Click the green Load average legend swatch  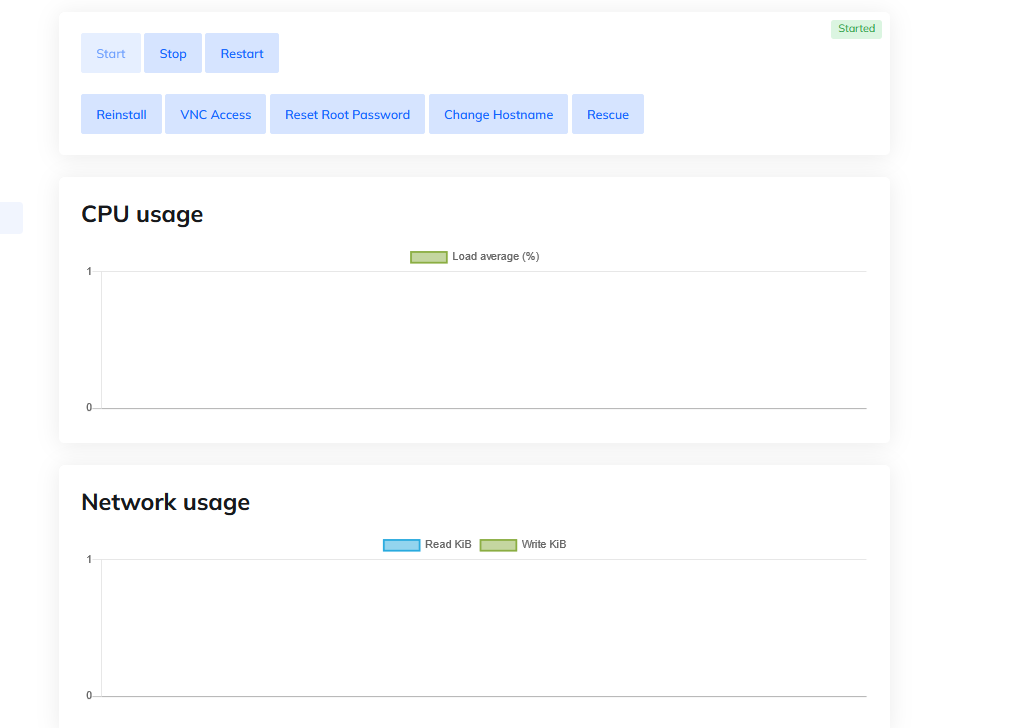point(428,257)
